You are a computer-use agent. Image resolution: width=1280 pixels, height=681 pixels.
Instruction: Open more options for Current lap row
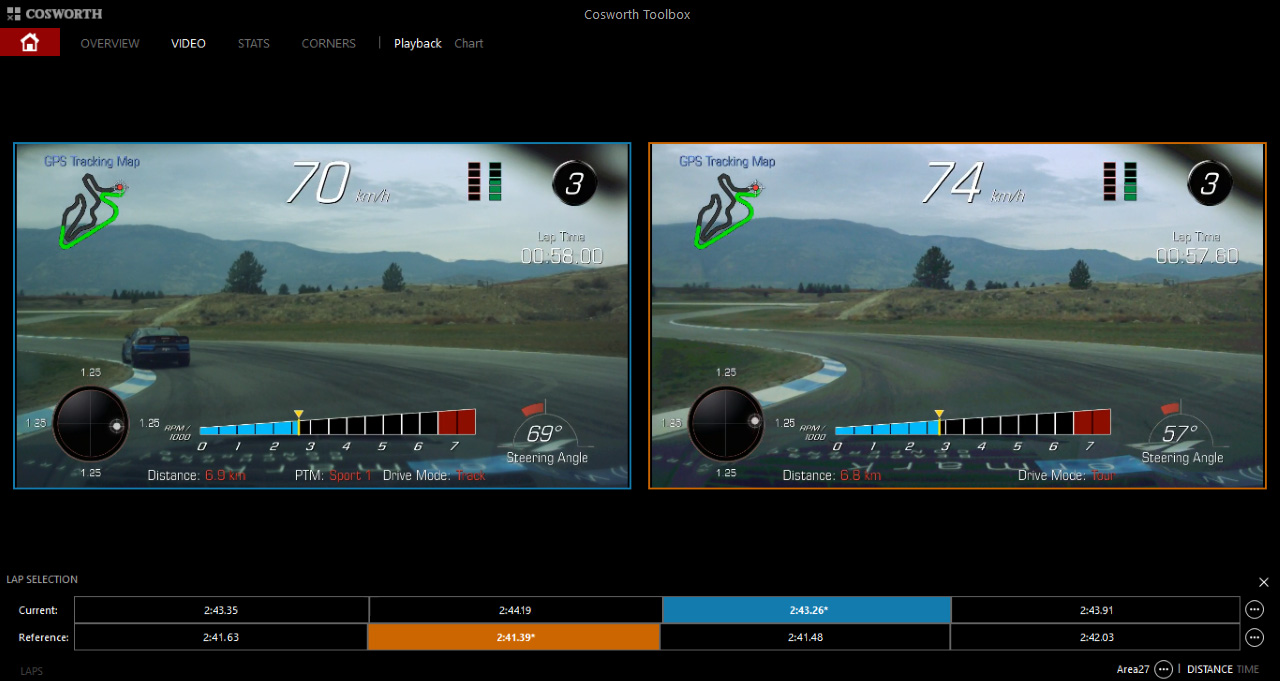tap(1254, 609)
